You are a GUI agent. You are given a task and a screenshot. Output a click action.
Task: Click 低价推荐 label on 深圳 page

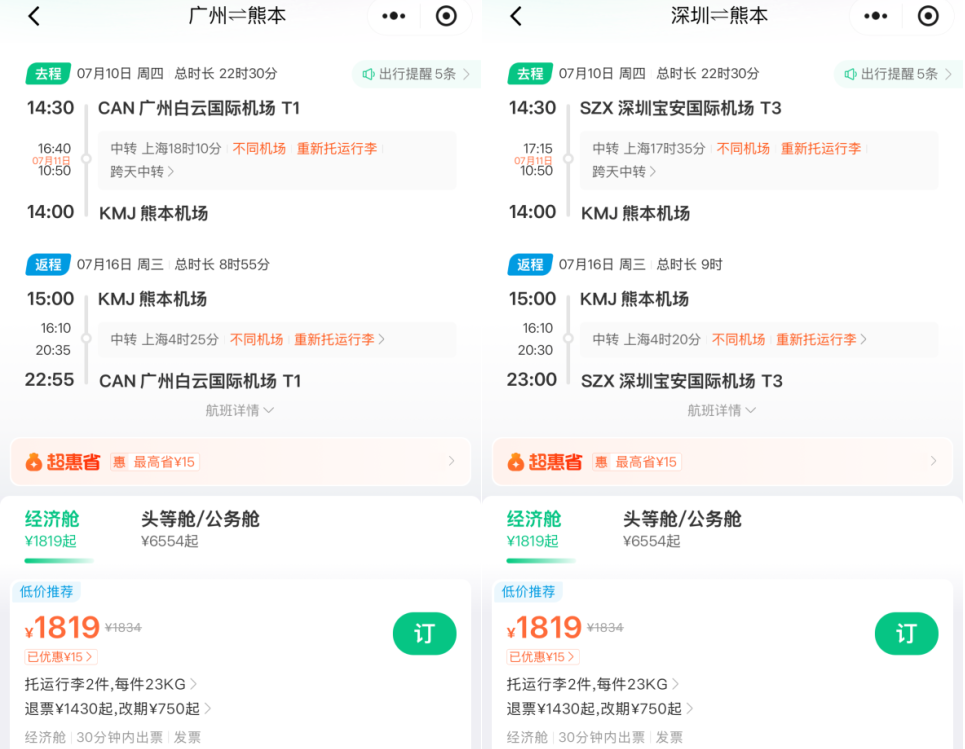click(528, 592)
